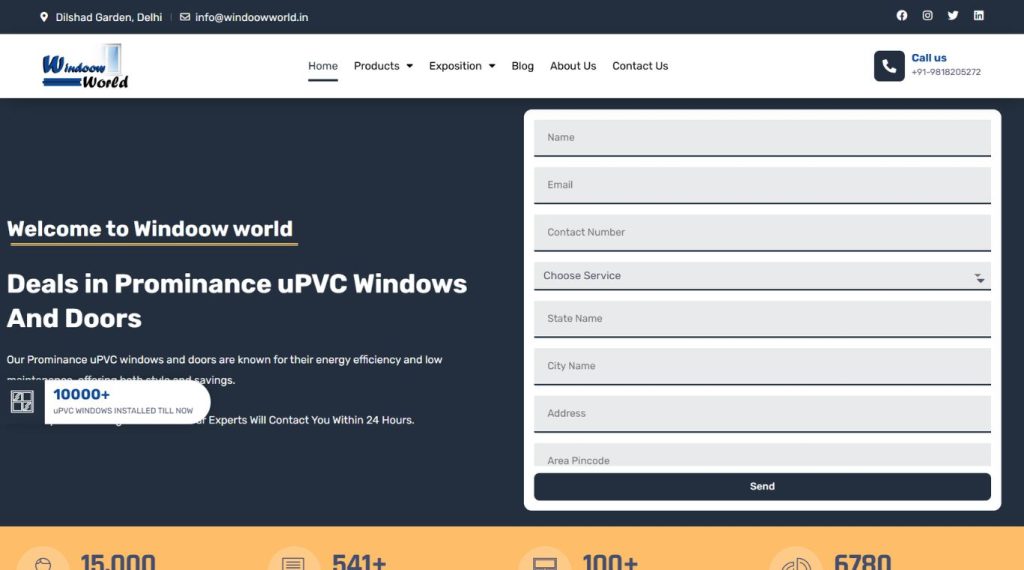Click into the Contact Number field
The width and height of the screenshot is (1024, 570).
click(762, 232)
